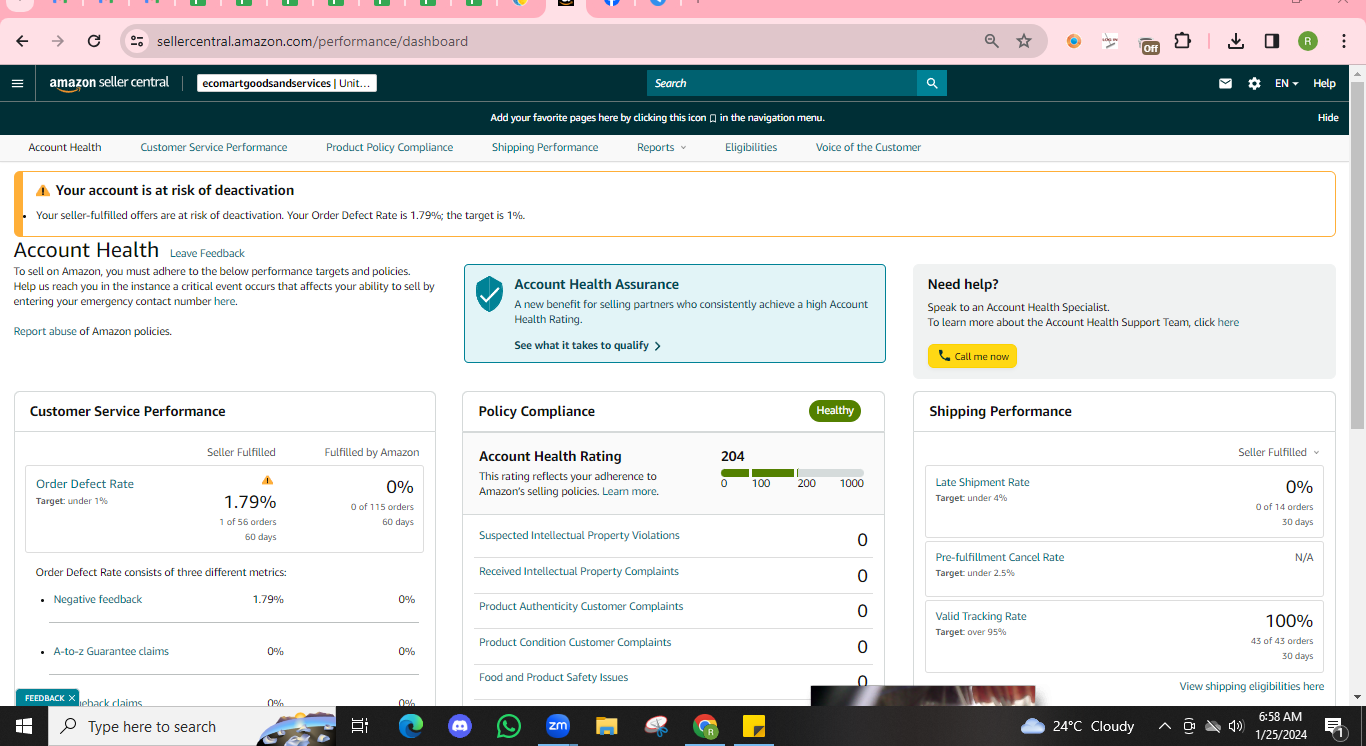View site information icon in address bar

click(x=138, y=41)
